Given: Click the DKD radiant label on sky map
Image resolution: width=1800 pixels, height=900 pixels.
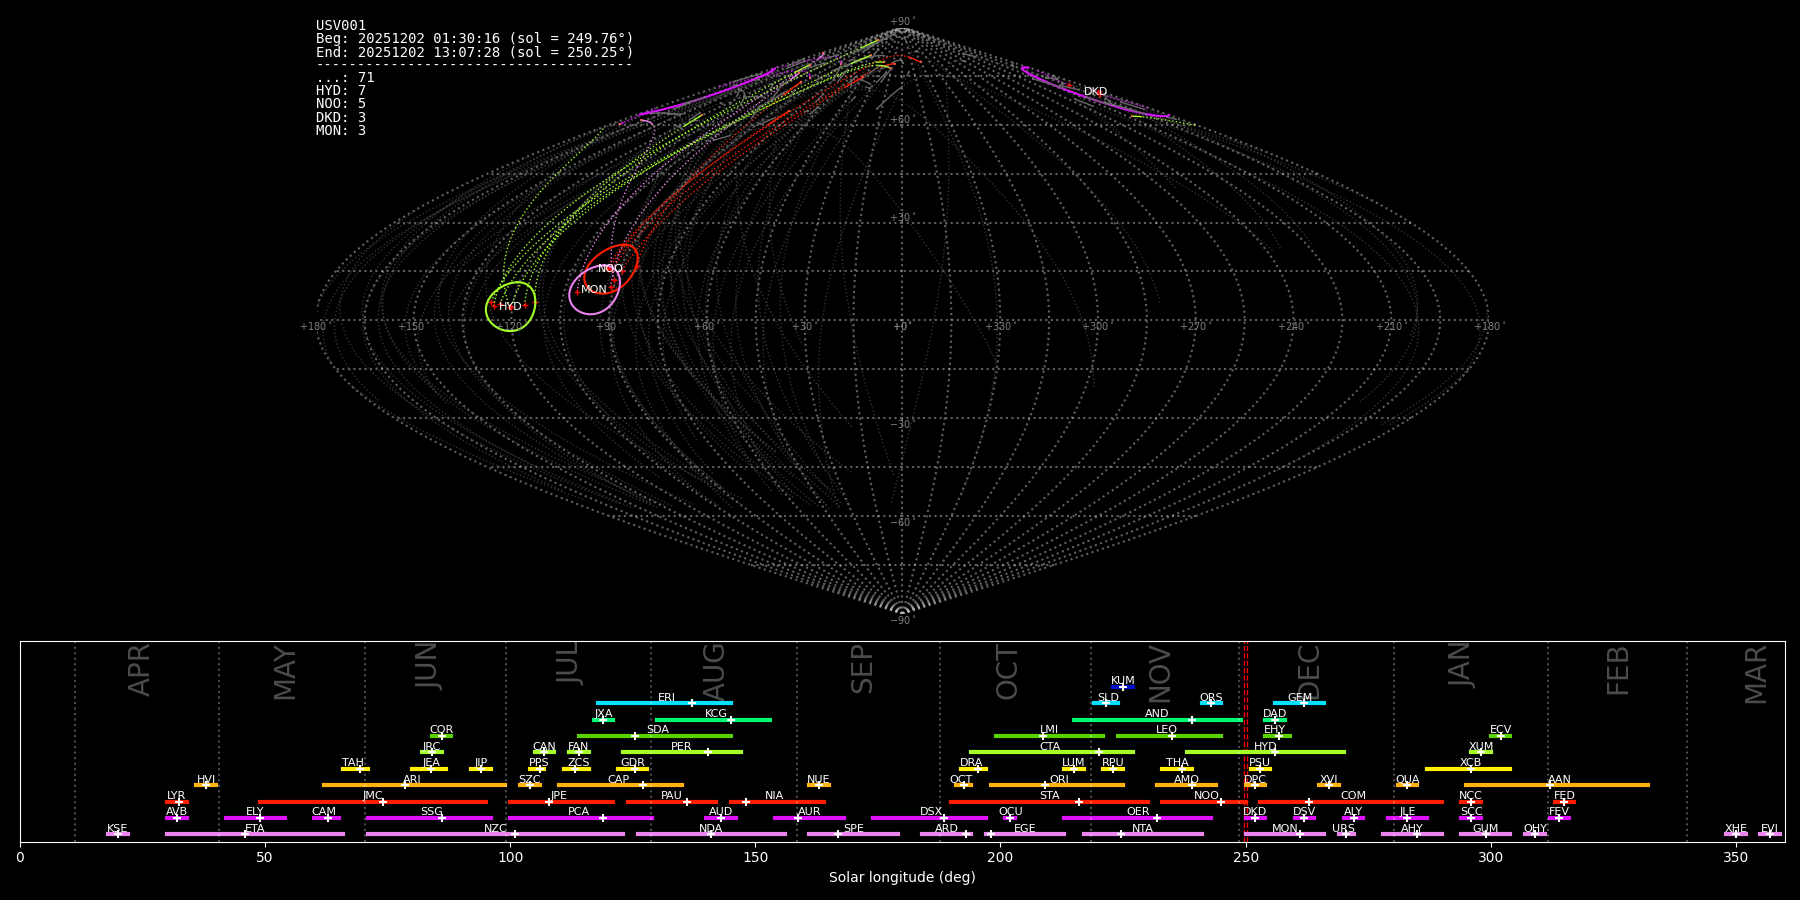Looking at the screenshot, I should click(x=1095, y=92).
